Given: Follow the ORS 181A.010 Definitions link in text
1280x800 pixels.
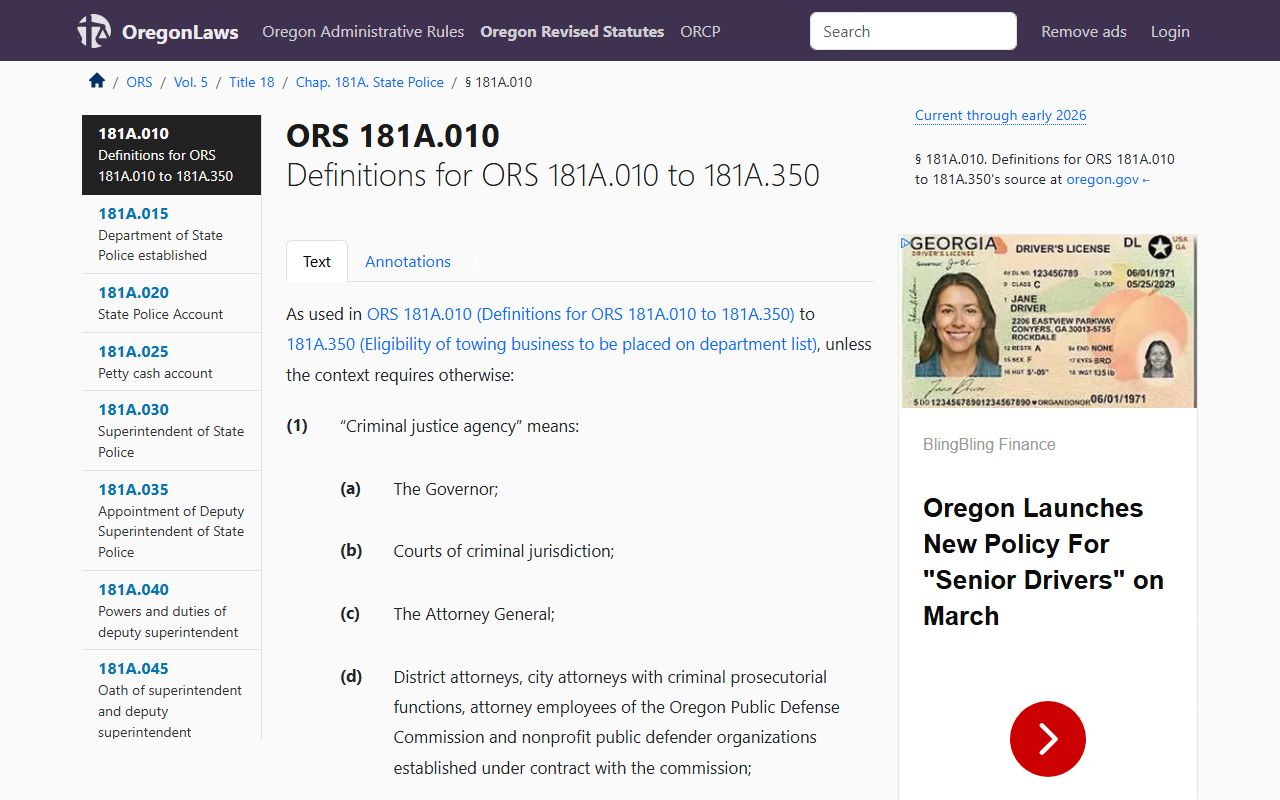Looking at the screenshot, I should [x=581, y=314].
